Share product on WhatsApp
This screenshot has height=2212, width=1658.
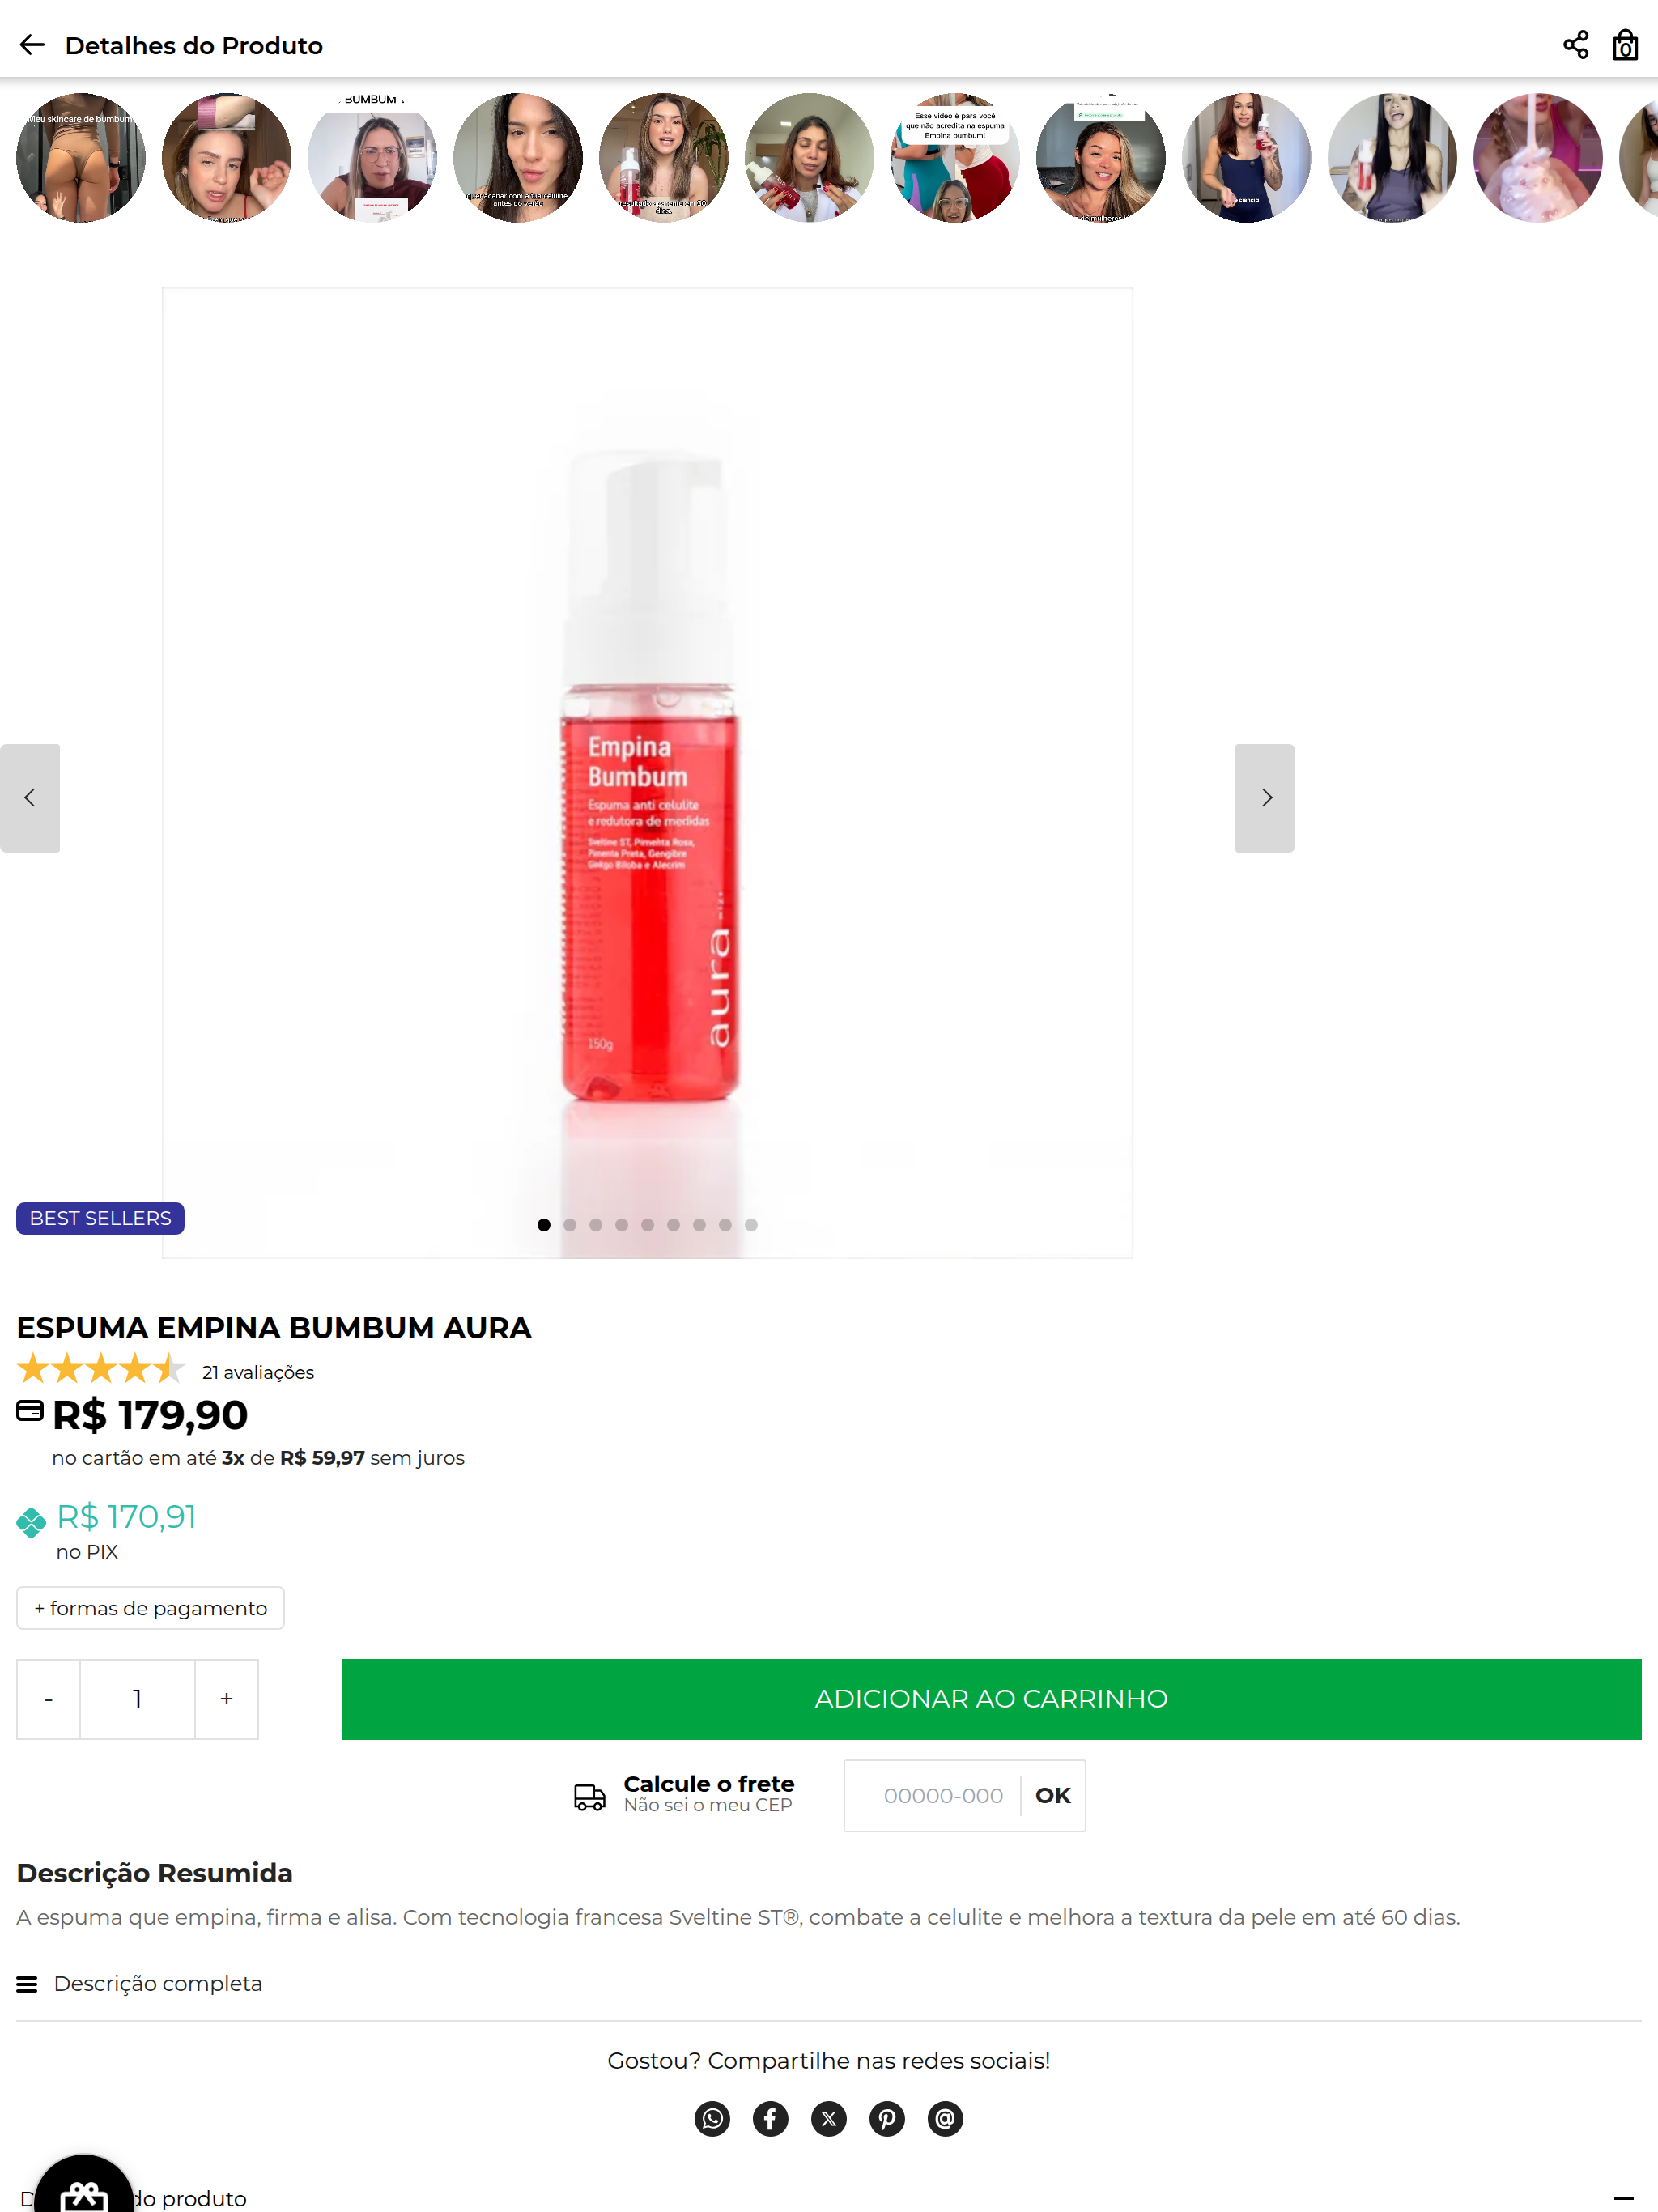tap(712, 2118)
